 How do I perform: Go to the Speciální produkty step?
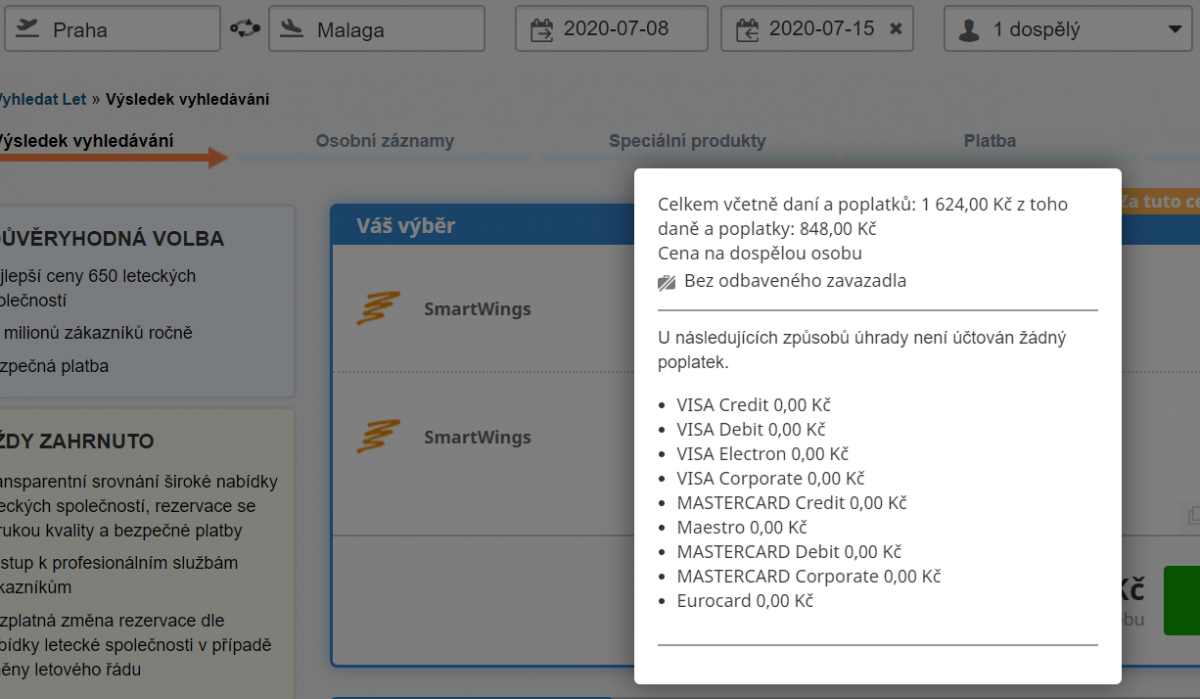(687, 141)
